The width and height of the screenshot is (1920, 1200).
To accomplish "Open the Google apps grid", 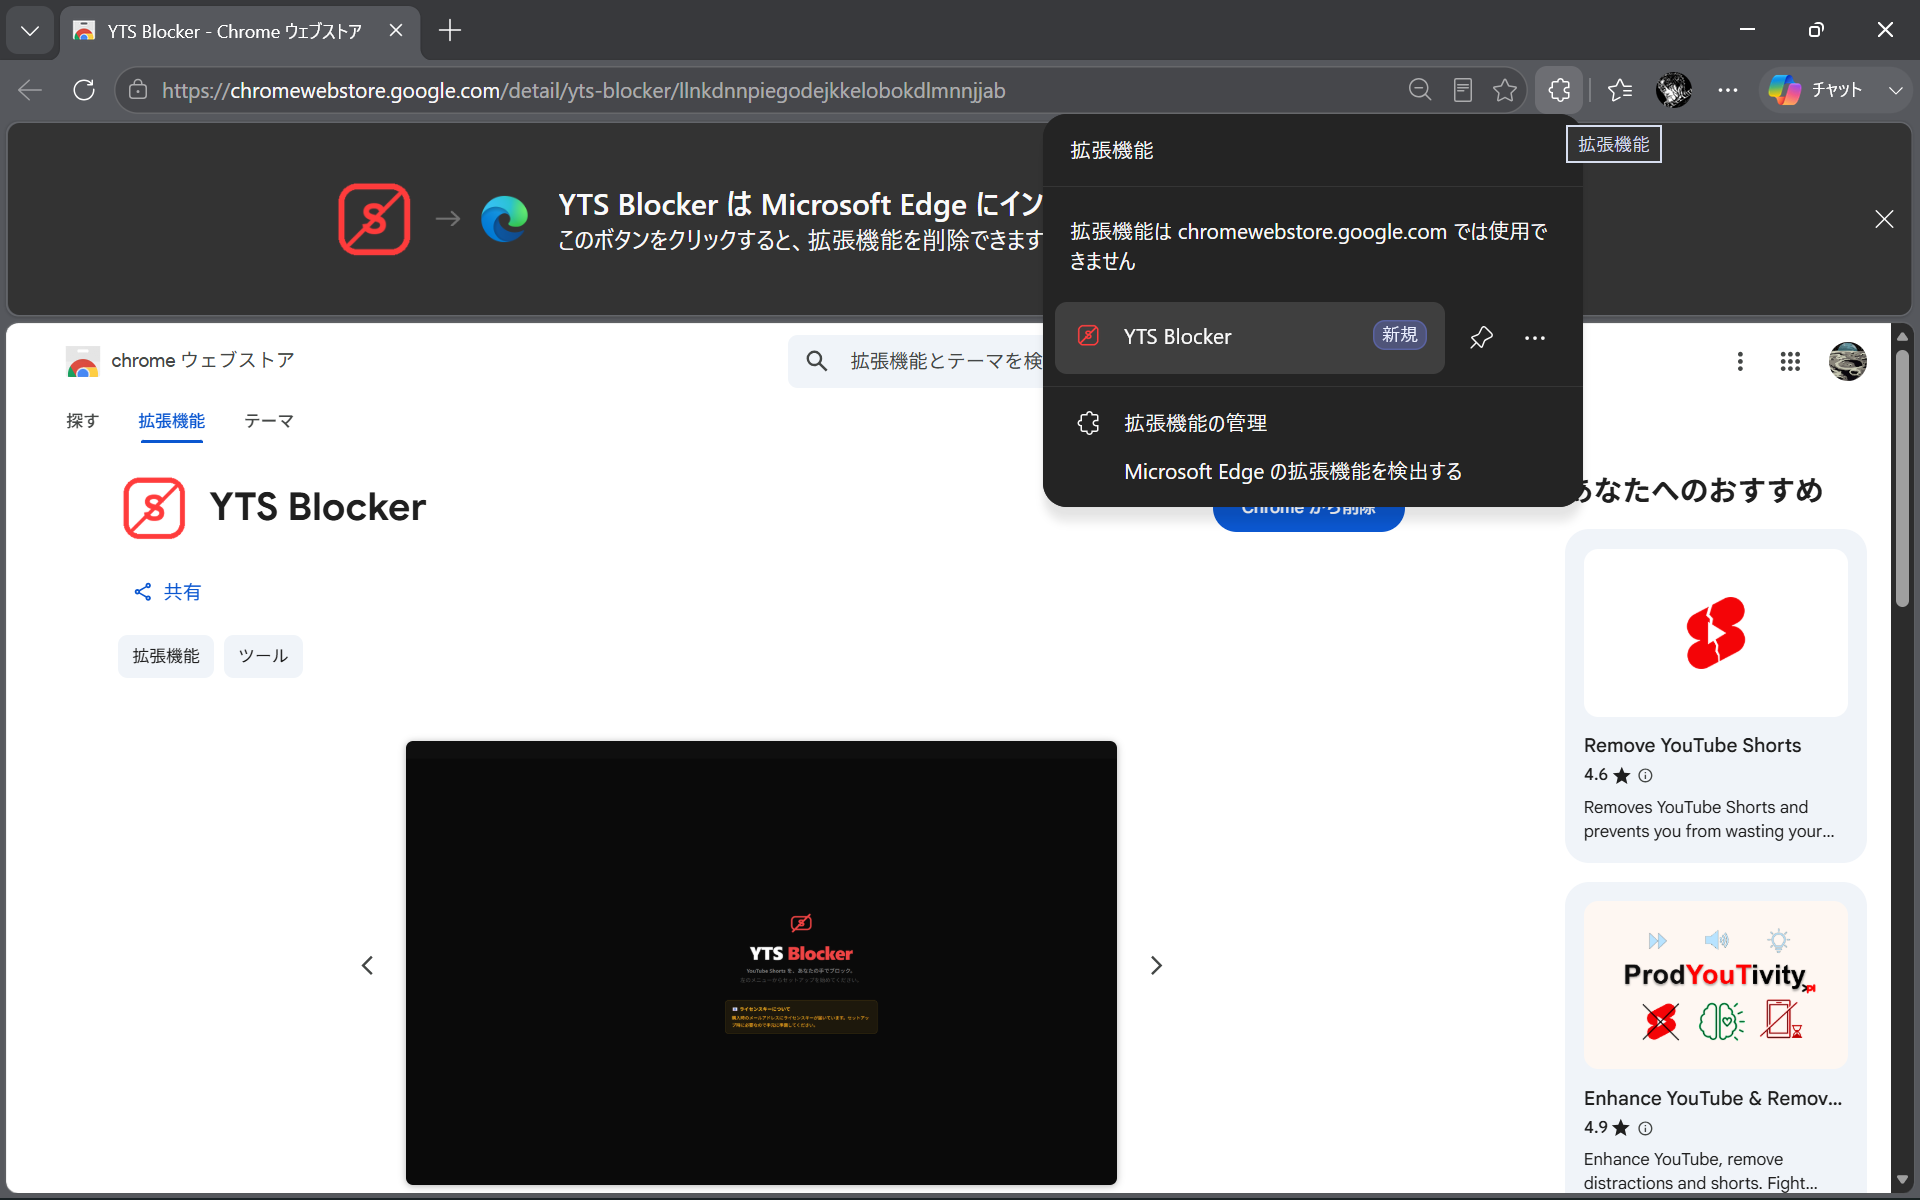I will pos(1790,361).
